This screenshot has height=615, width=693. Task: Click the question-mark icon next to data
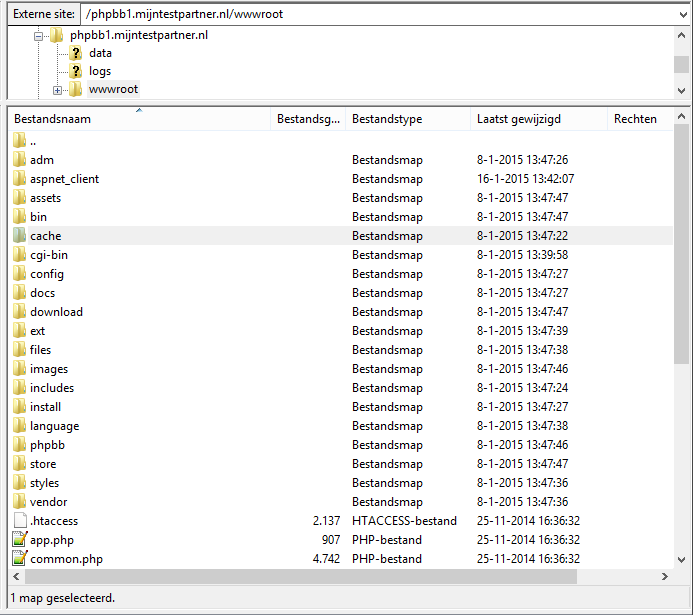[x=76, y=53]
